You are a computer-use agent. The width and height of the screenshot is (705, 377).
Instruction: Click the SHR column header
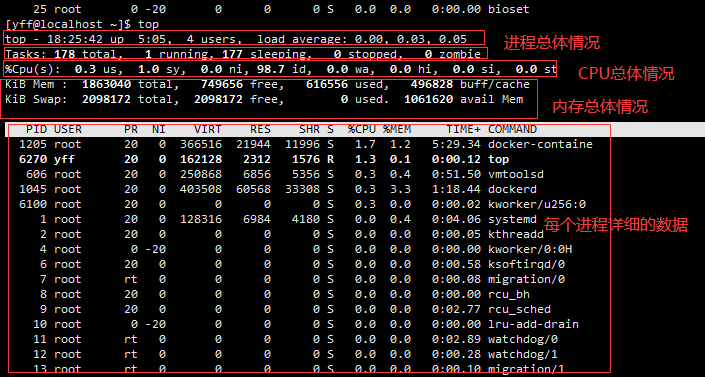pos(309,130)
